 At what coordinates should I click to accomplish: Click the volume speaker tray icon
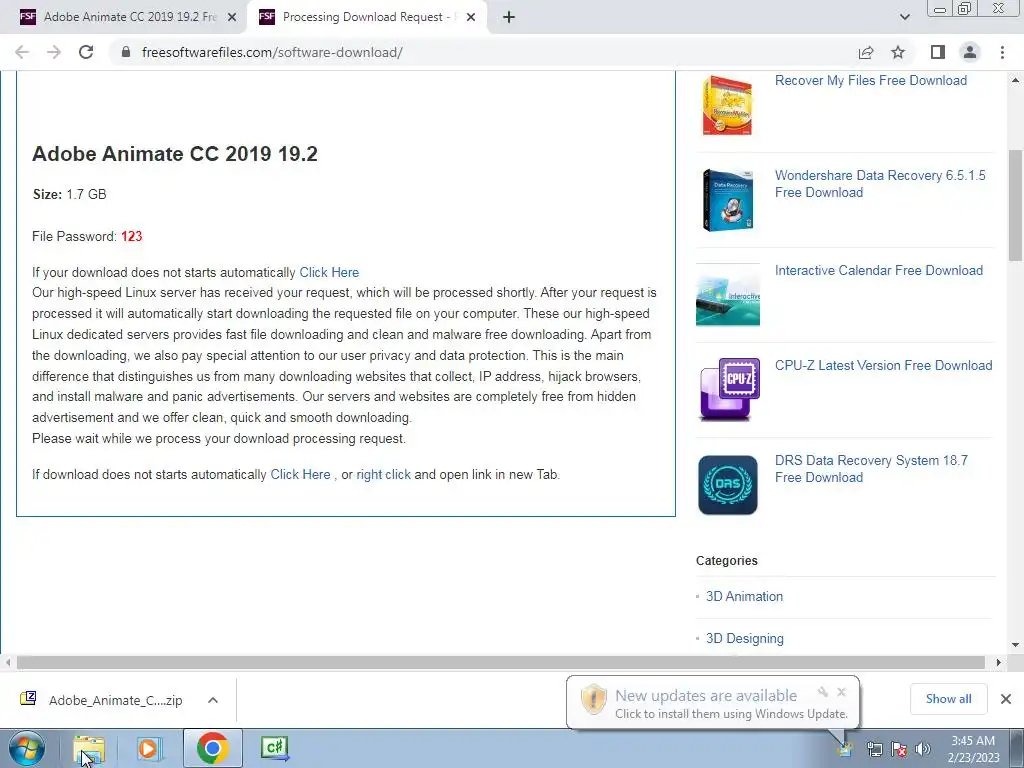pos(923,749)
